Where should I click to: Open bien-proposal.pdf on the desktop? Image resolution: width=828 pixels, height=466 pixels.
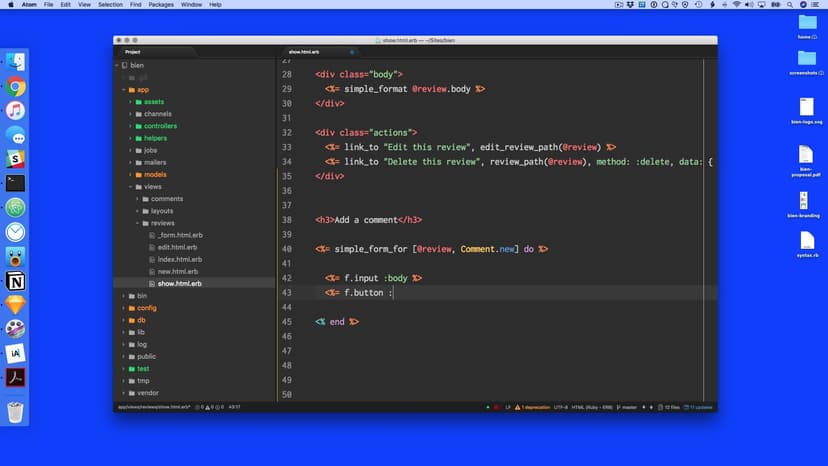pos(805,157)
